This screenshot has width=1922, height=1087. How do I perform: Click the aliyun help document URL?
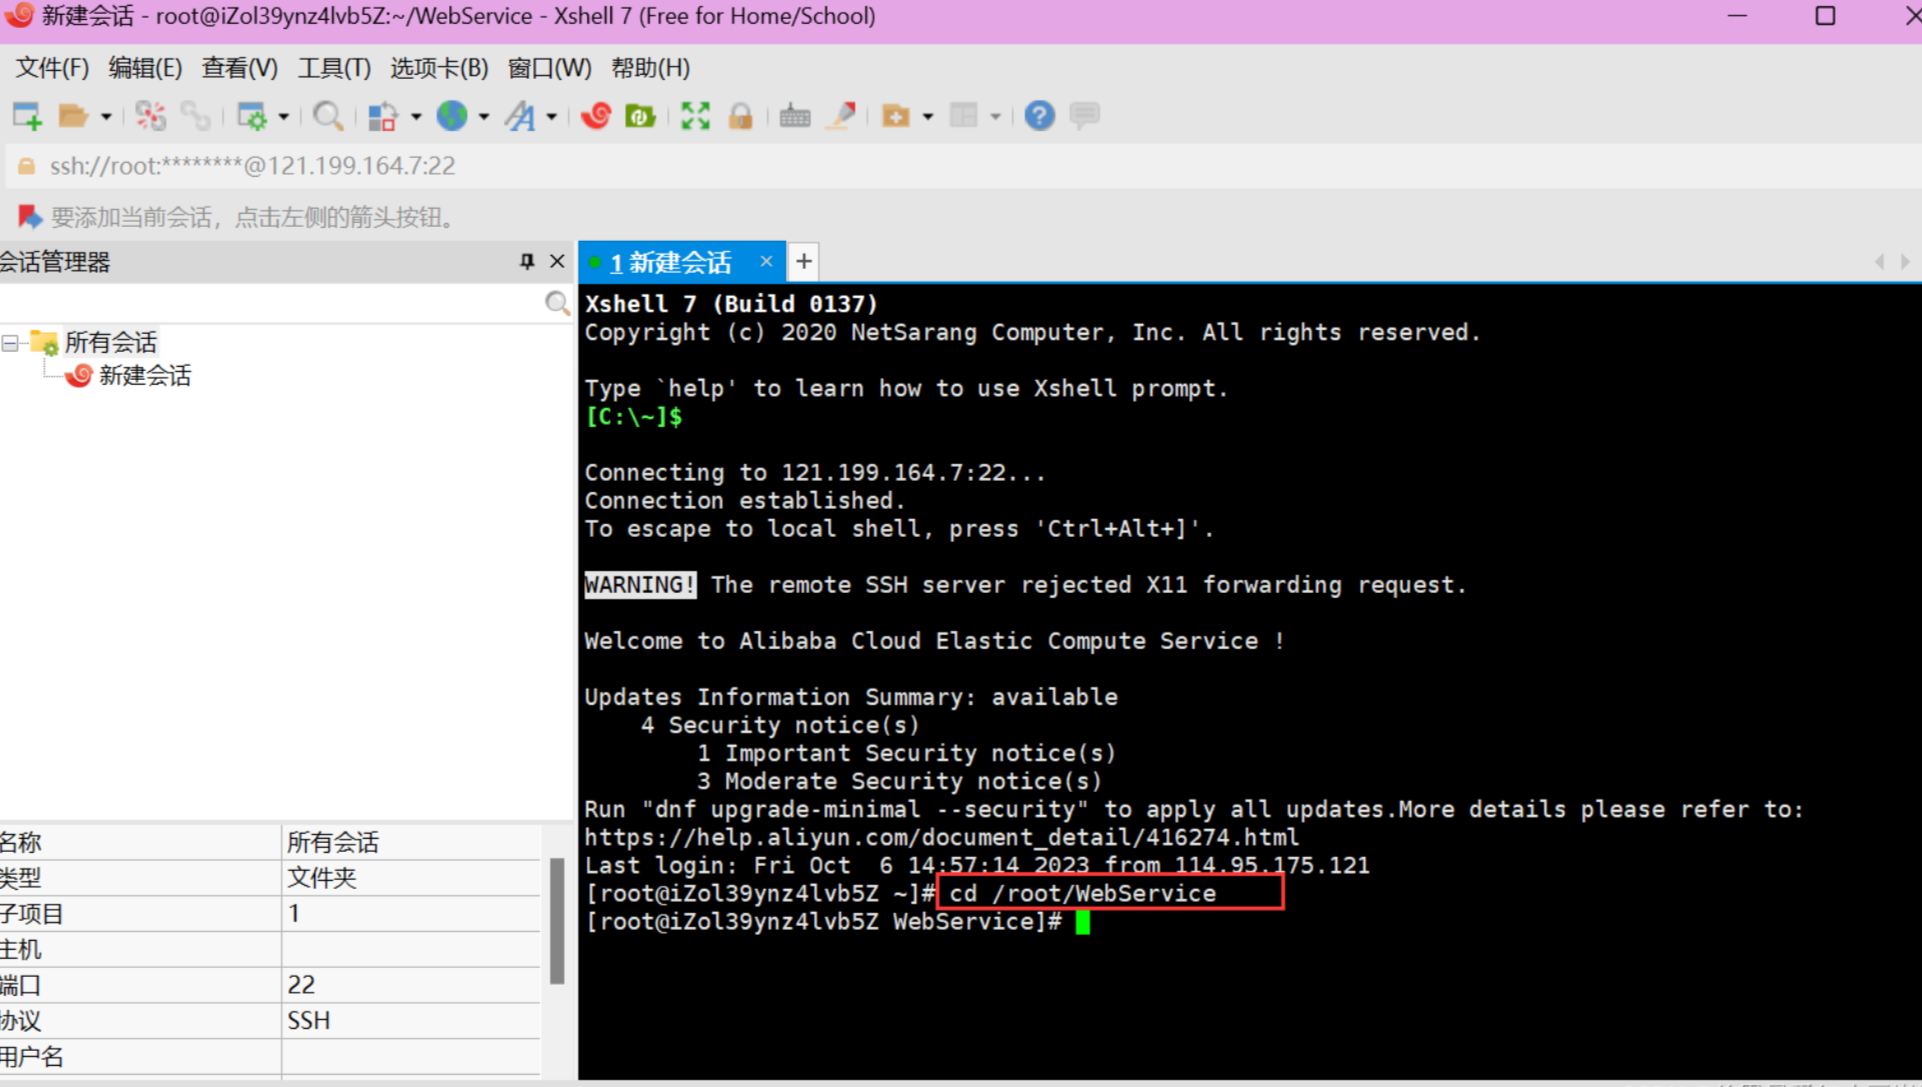940,837
